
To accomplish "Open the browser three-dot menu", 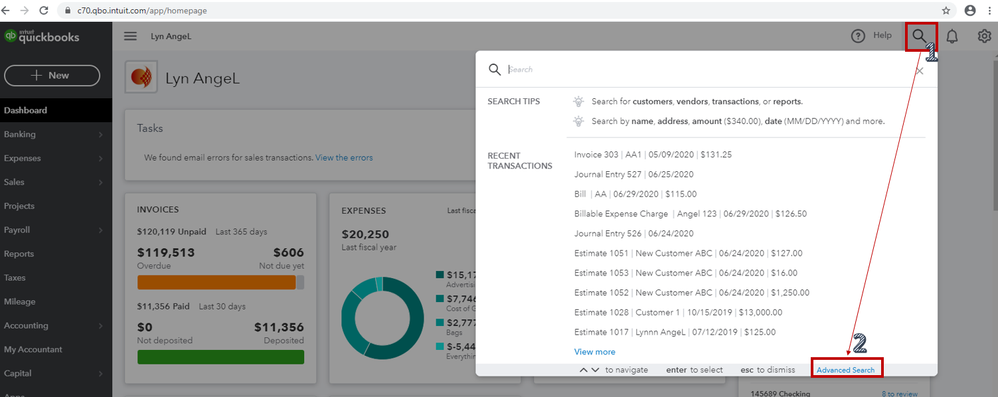I will [x=991, y=11].
